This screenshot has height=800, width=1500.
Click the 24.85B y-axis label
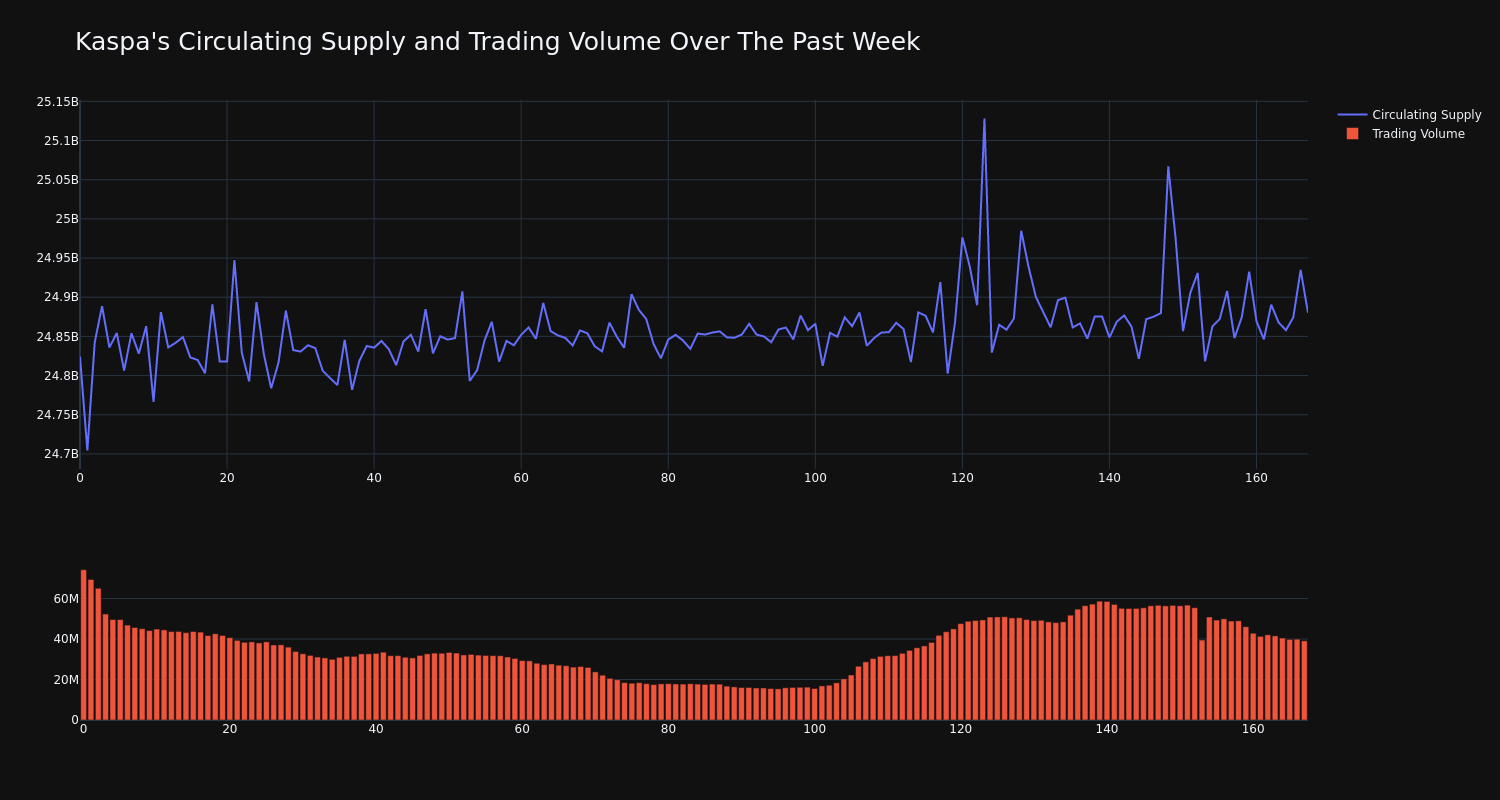(57, 337)
